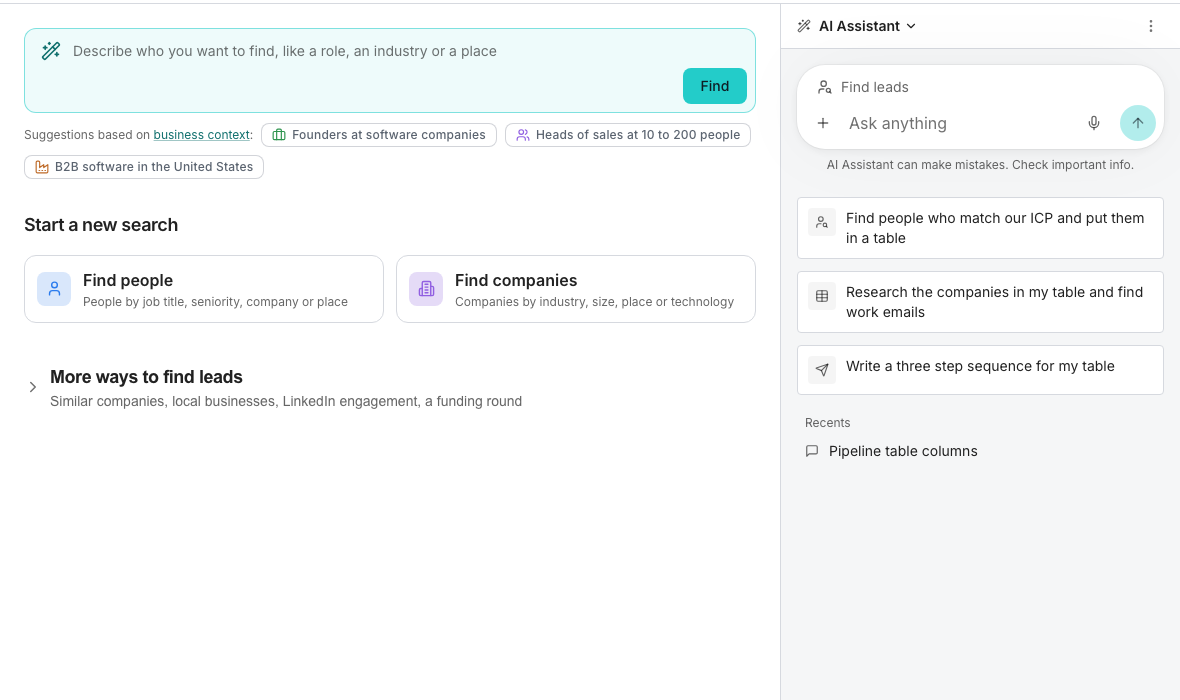Screen dimensions: 1180x700
Task: Select Founders at software companies suggestion
Action: (x=379, y=135)
